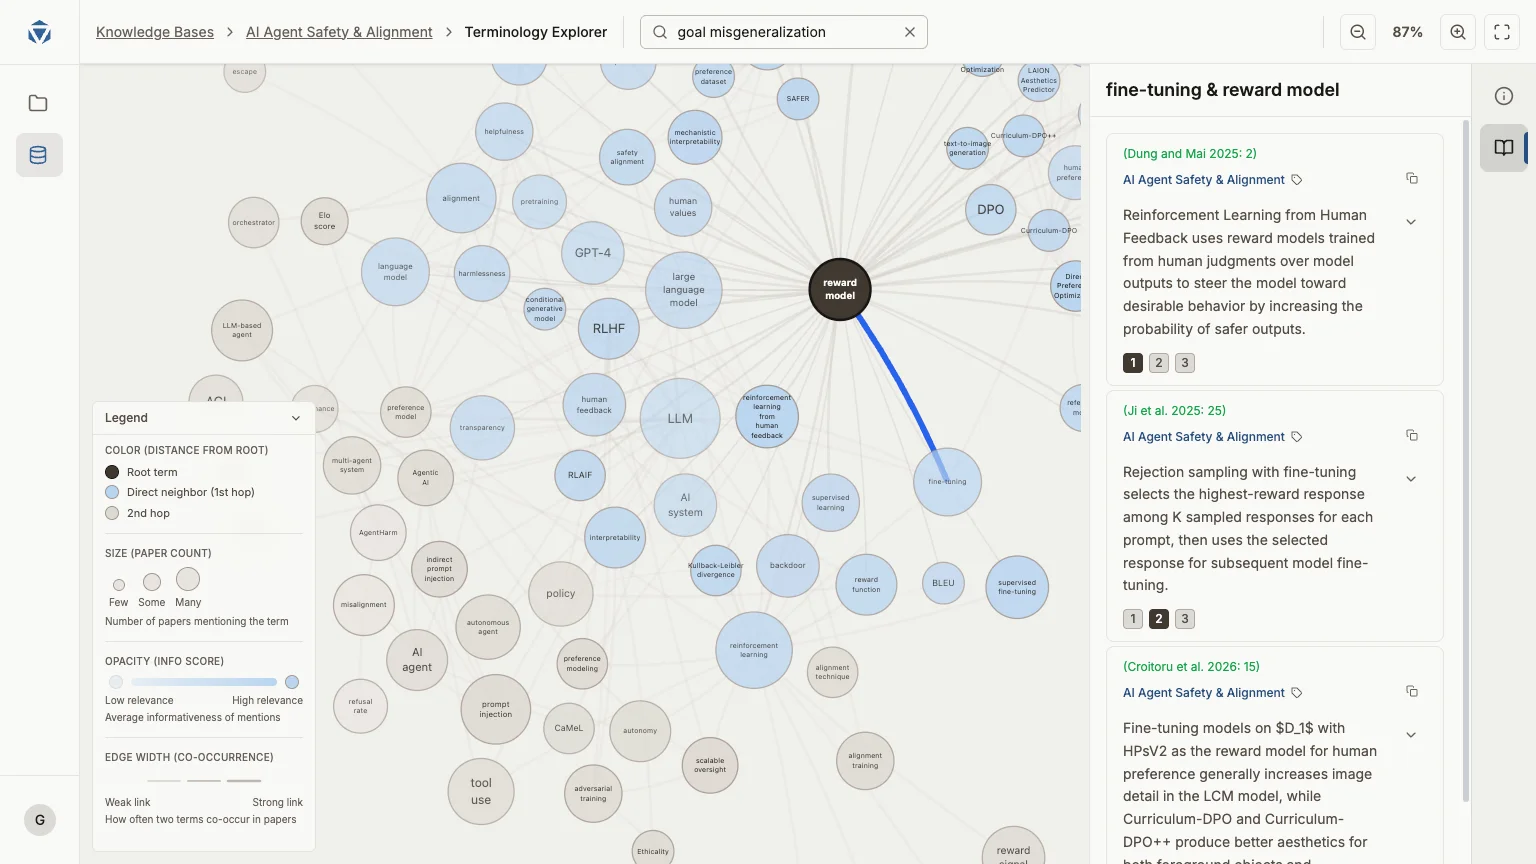The width and height of the screenshot is (1536, 864).
Task: Select the tool use node
Action: [481, 791]
